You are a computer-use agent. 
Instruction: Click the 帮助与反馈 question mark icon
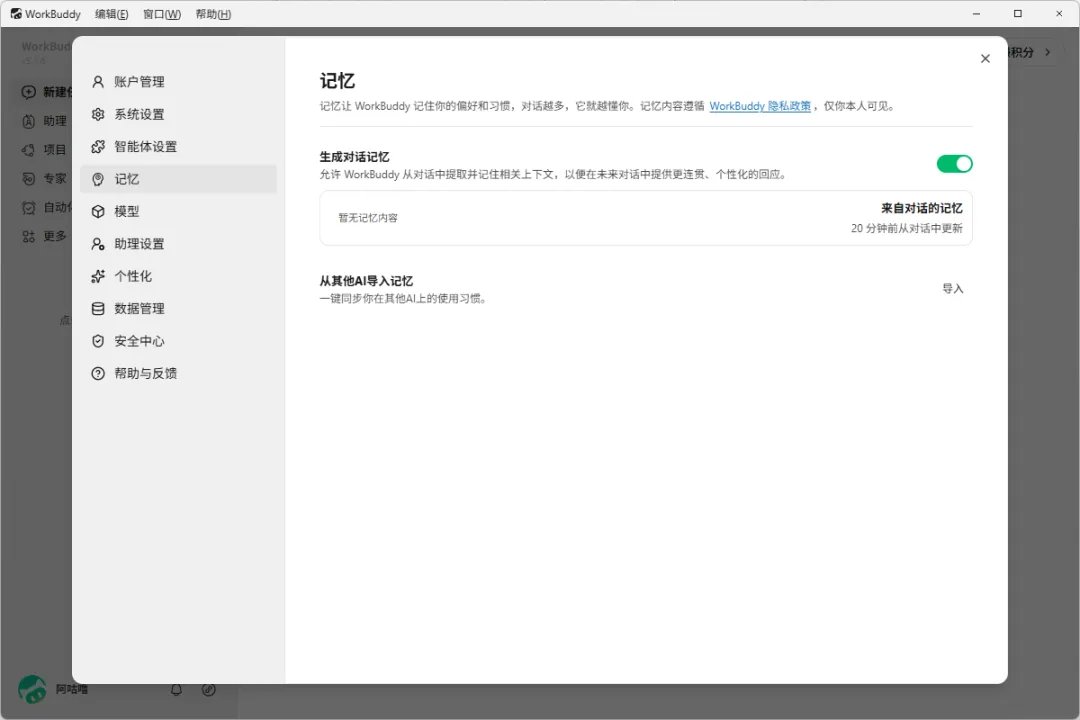98,373
